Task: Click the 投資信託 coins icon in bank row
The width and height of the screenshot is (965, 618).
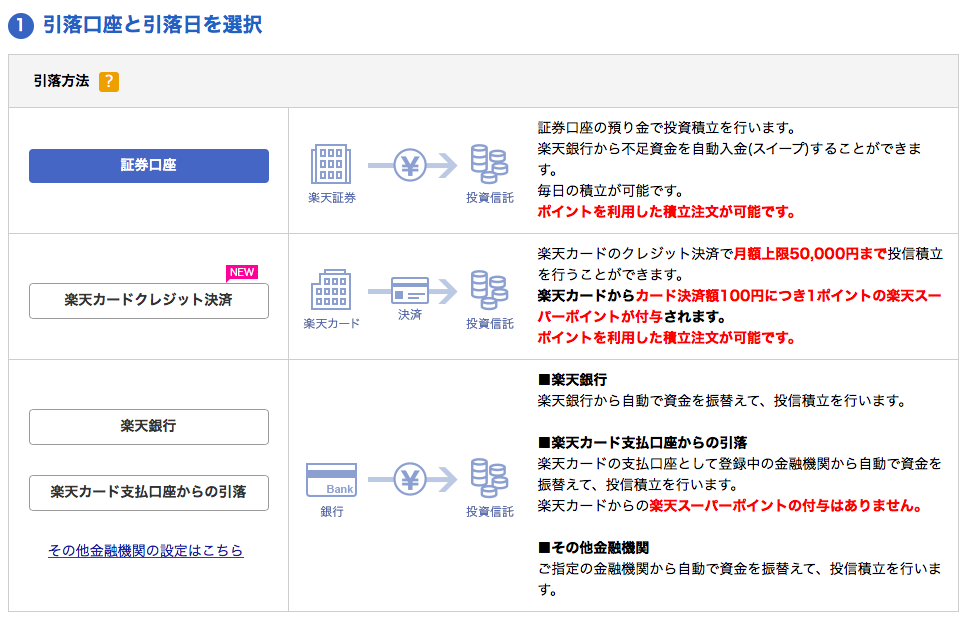Action: (489, 478)
